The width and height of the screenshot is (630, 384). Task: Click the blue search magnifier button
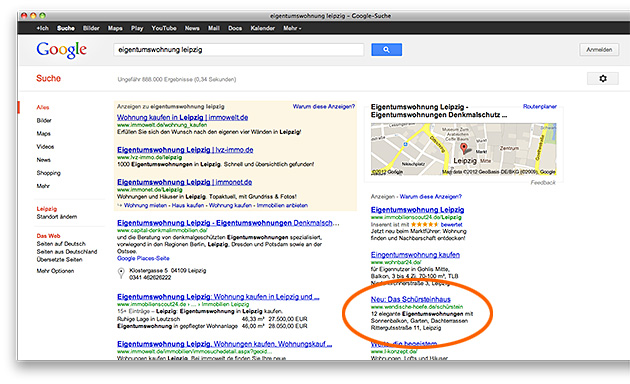tap(386, 49)
